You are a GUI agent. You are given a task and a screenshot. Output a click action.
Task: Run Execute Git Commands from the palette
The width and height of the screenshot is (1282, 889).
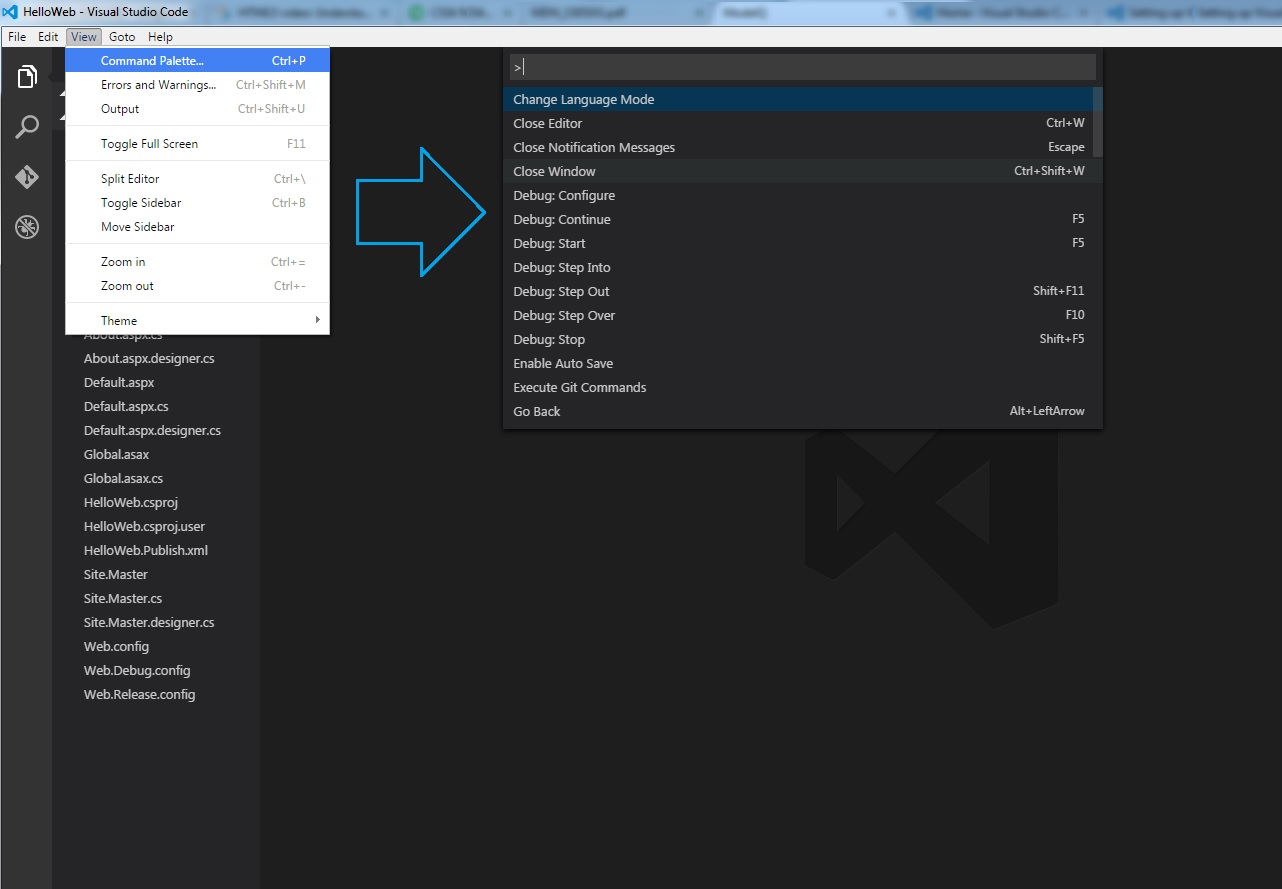(579, 387)
